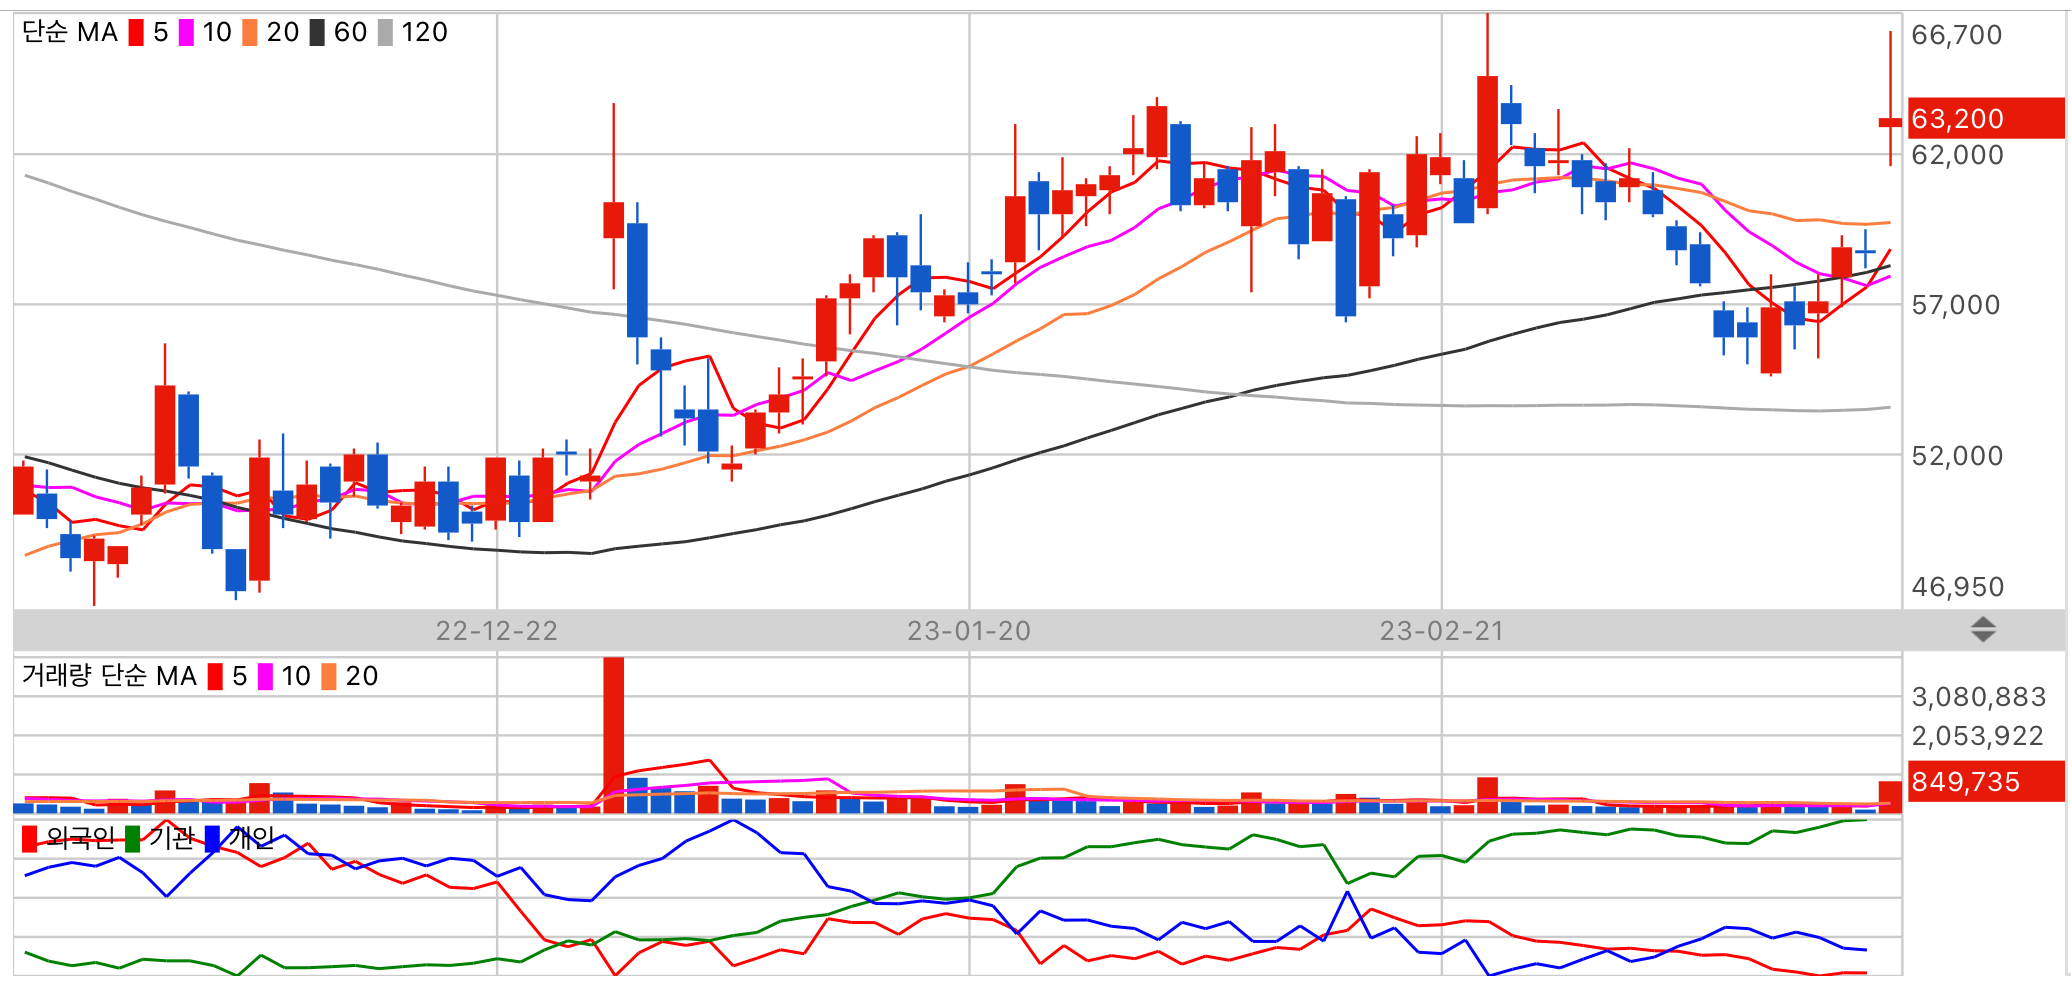Click the 46,950 price axis label
The height and width of the screenshot is (996, 2071).
coord(1958,587)
